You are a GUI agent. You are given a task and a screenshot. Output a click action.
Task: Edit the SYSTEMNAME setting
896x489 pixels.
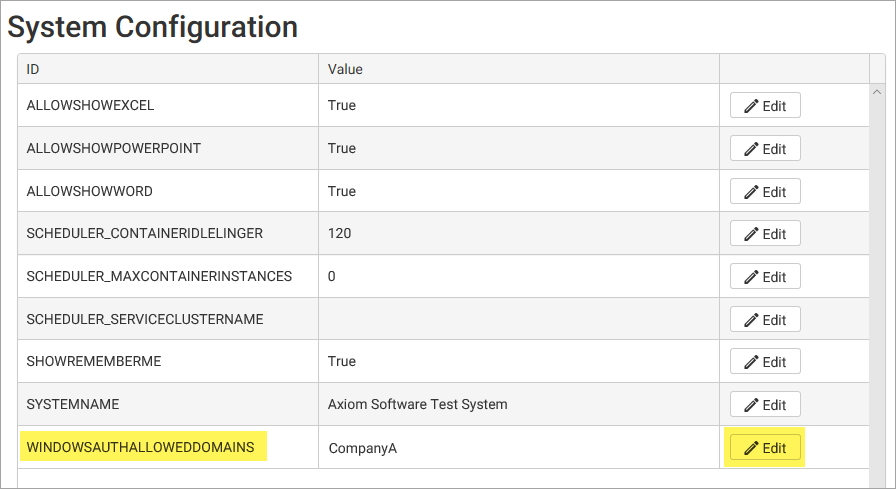(765, 405)
